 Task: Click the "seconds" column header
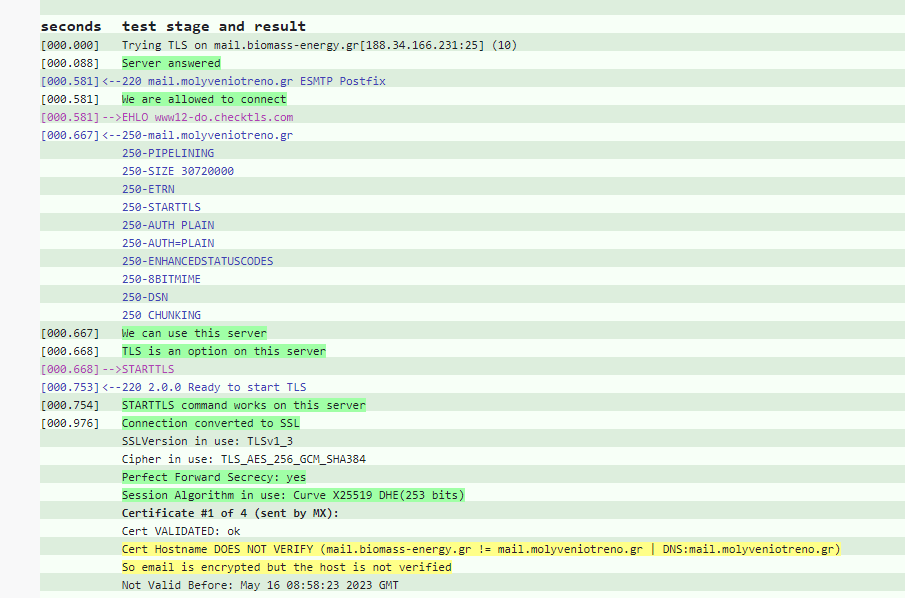click(71, 27)
